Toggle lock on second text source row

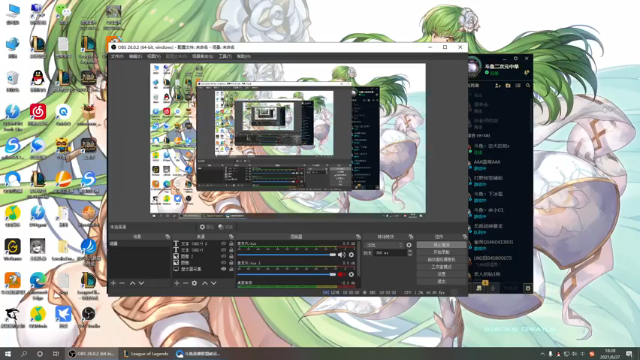point(231,250)
